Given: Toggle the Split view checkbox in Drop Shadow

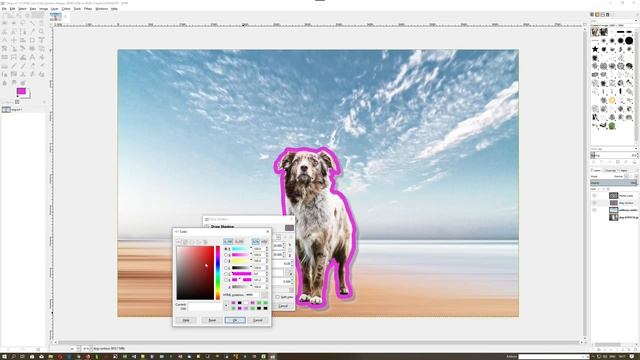Looking at the screenshot, I should [x=278, y=297].
